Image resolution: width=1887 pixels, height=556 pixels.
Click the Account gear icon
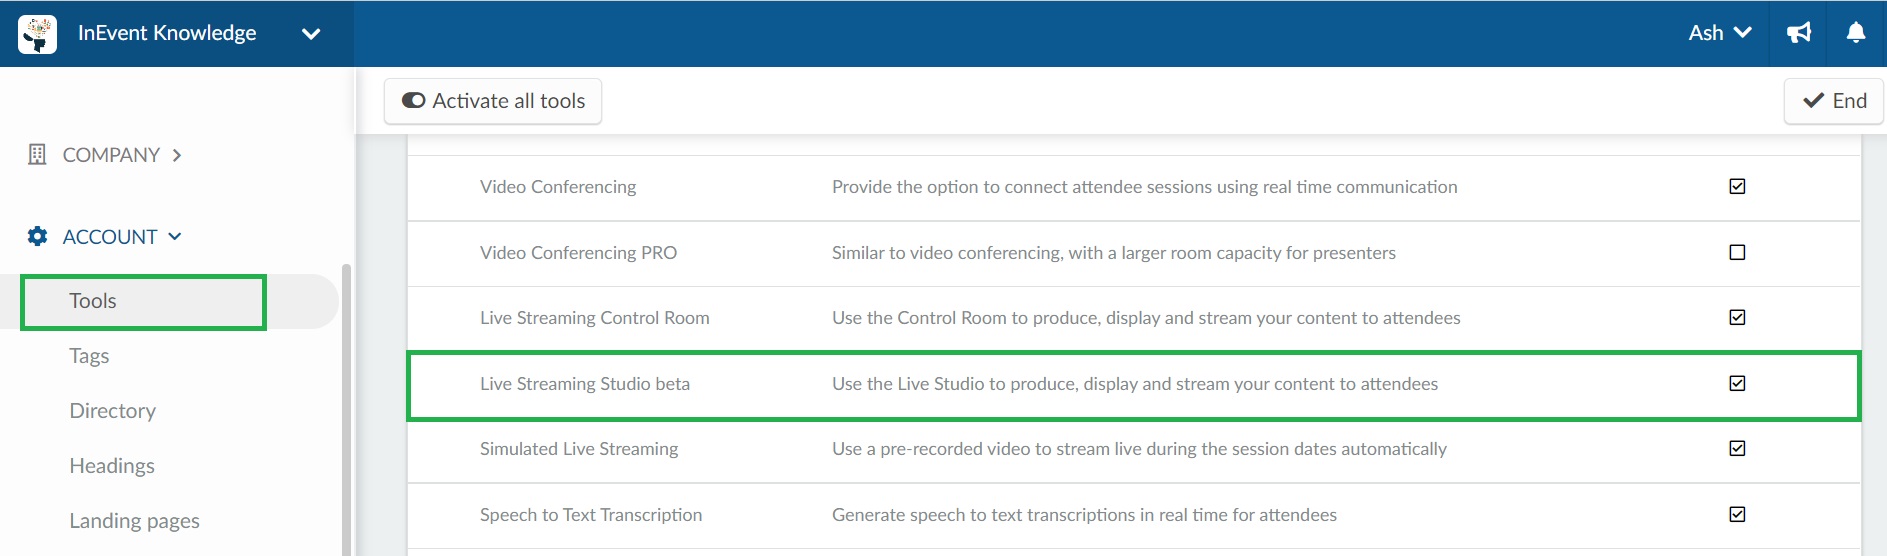[x=37, y=236]
